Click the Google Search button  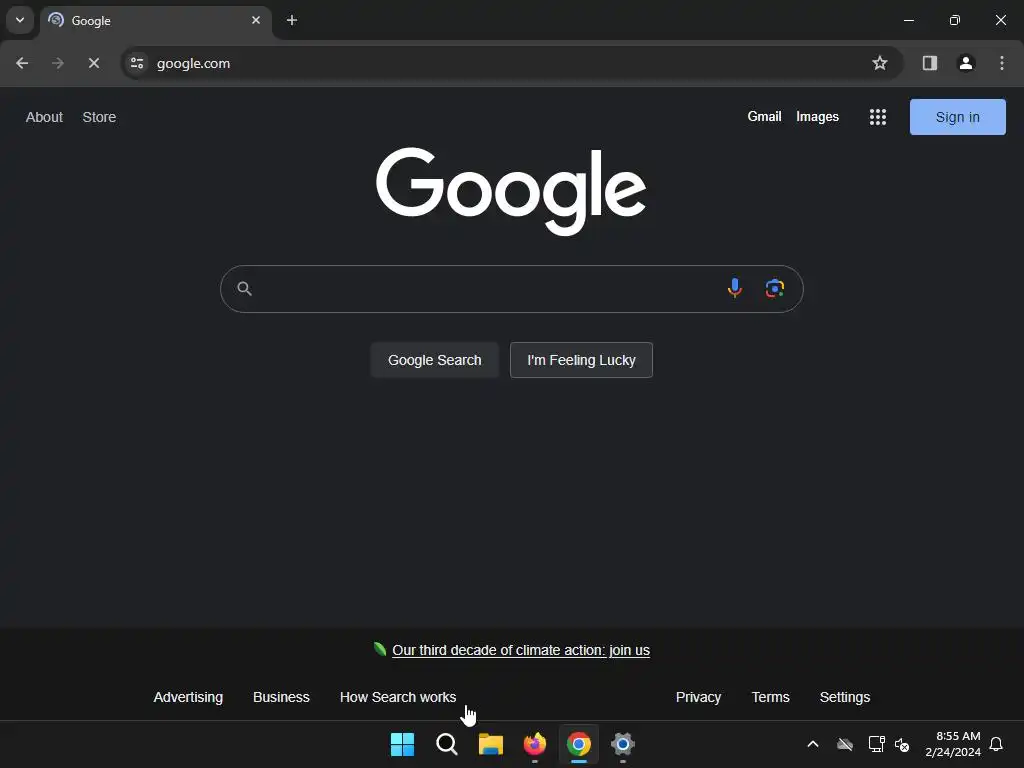(434, 360)
